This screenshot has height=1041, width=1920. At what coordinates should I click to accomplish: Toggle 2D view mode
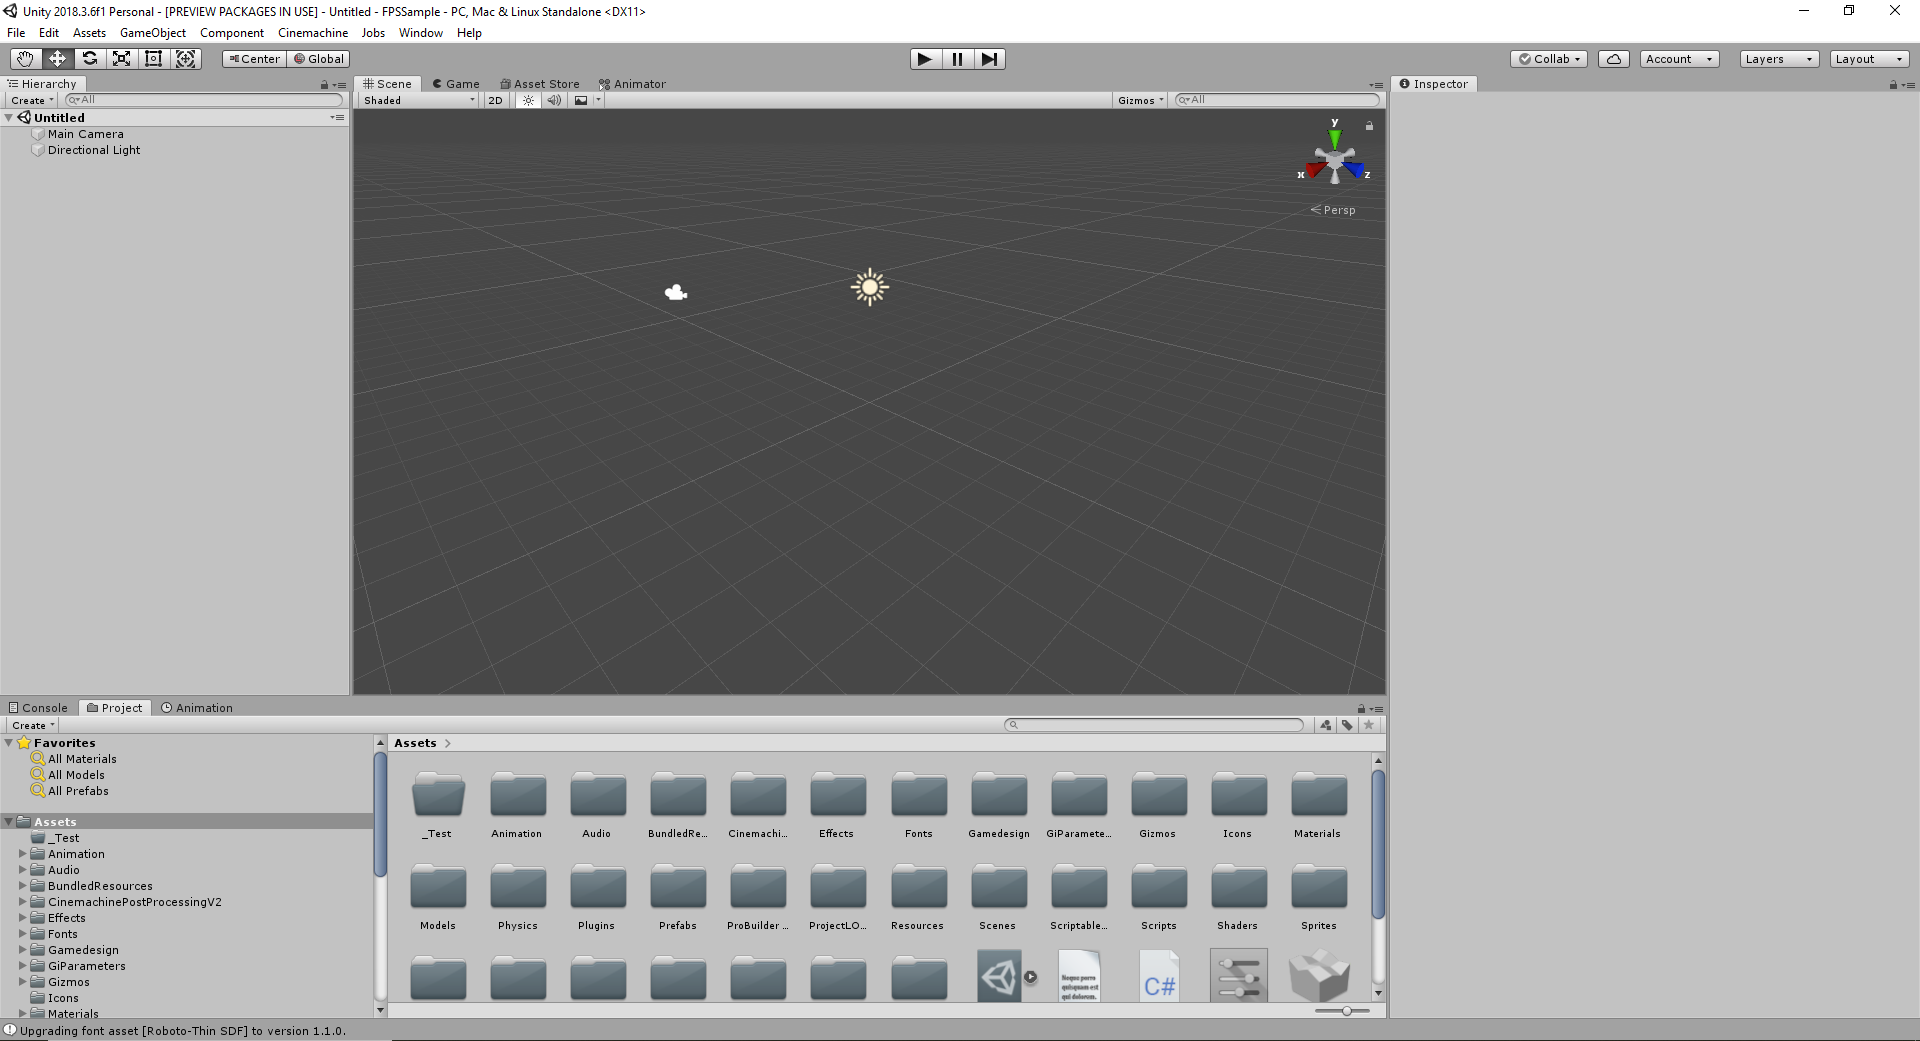495,100
